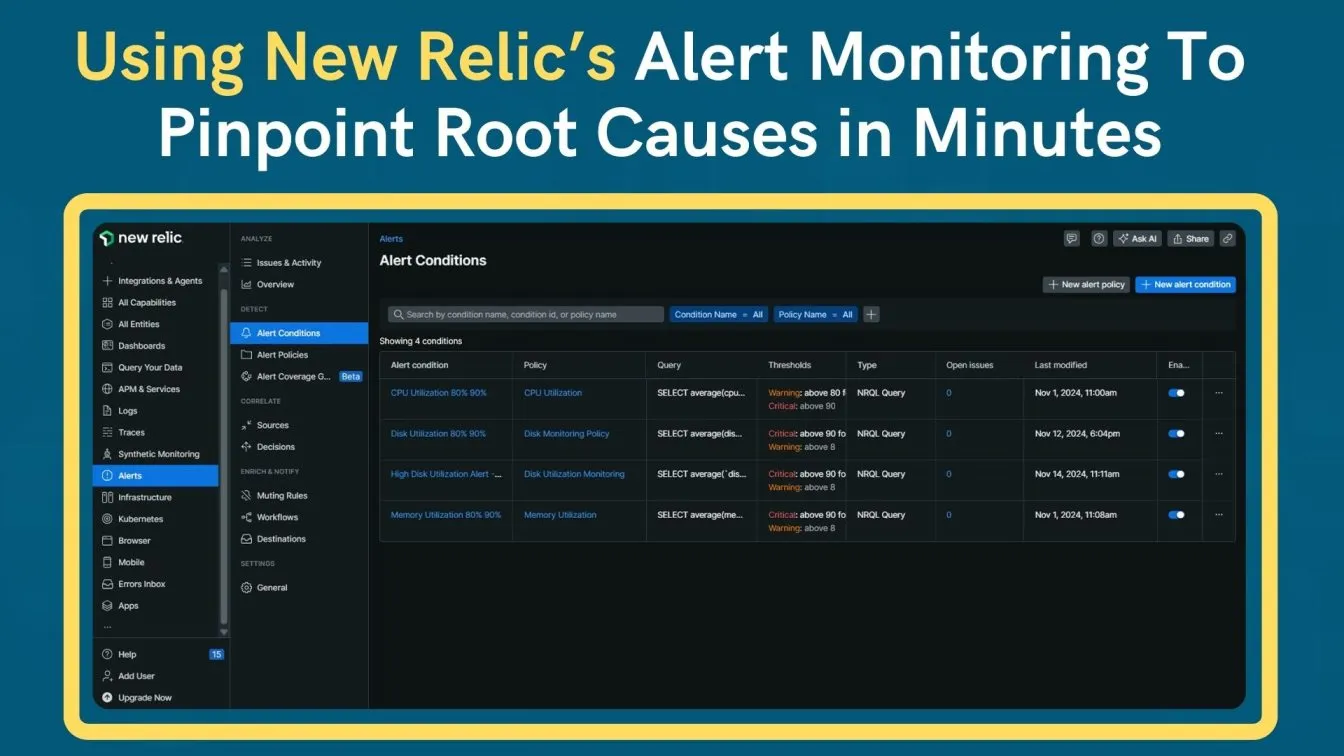Open Muting Rules

[x=274, y=496]
